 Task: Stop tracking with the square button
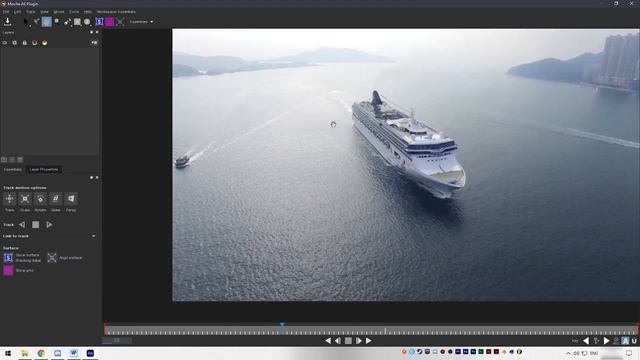pyautogui.click(x=36, y=224)
